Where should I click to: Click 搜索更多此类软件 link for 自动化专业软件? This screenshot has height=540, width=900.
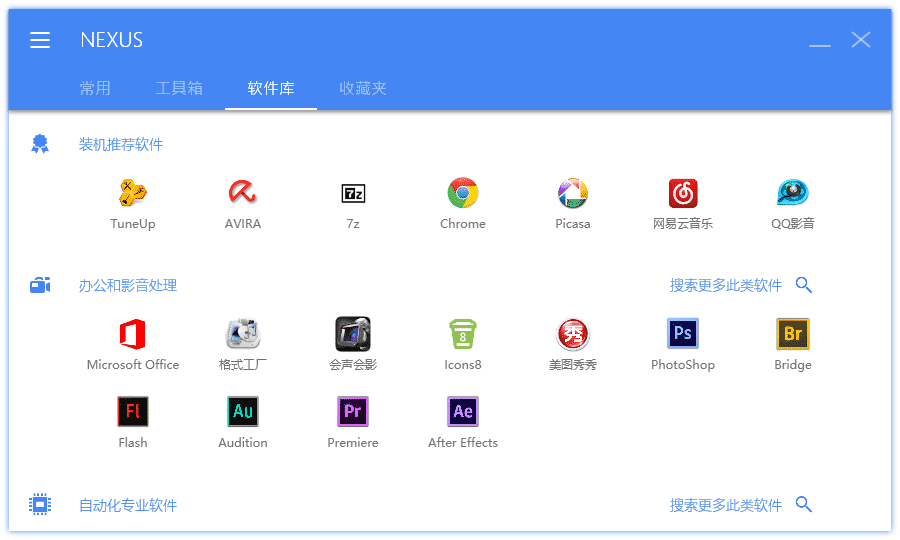click(726, 505)
